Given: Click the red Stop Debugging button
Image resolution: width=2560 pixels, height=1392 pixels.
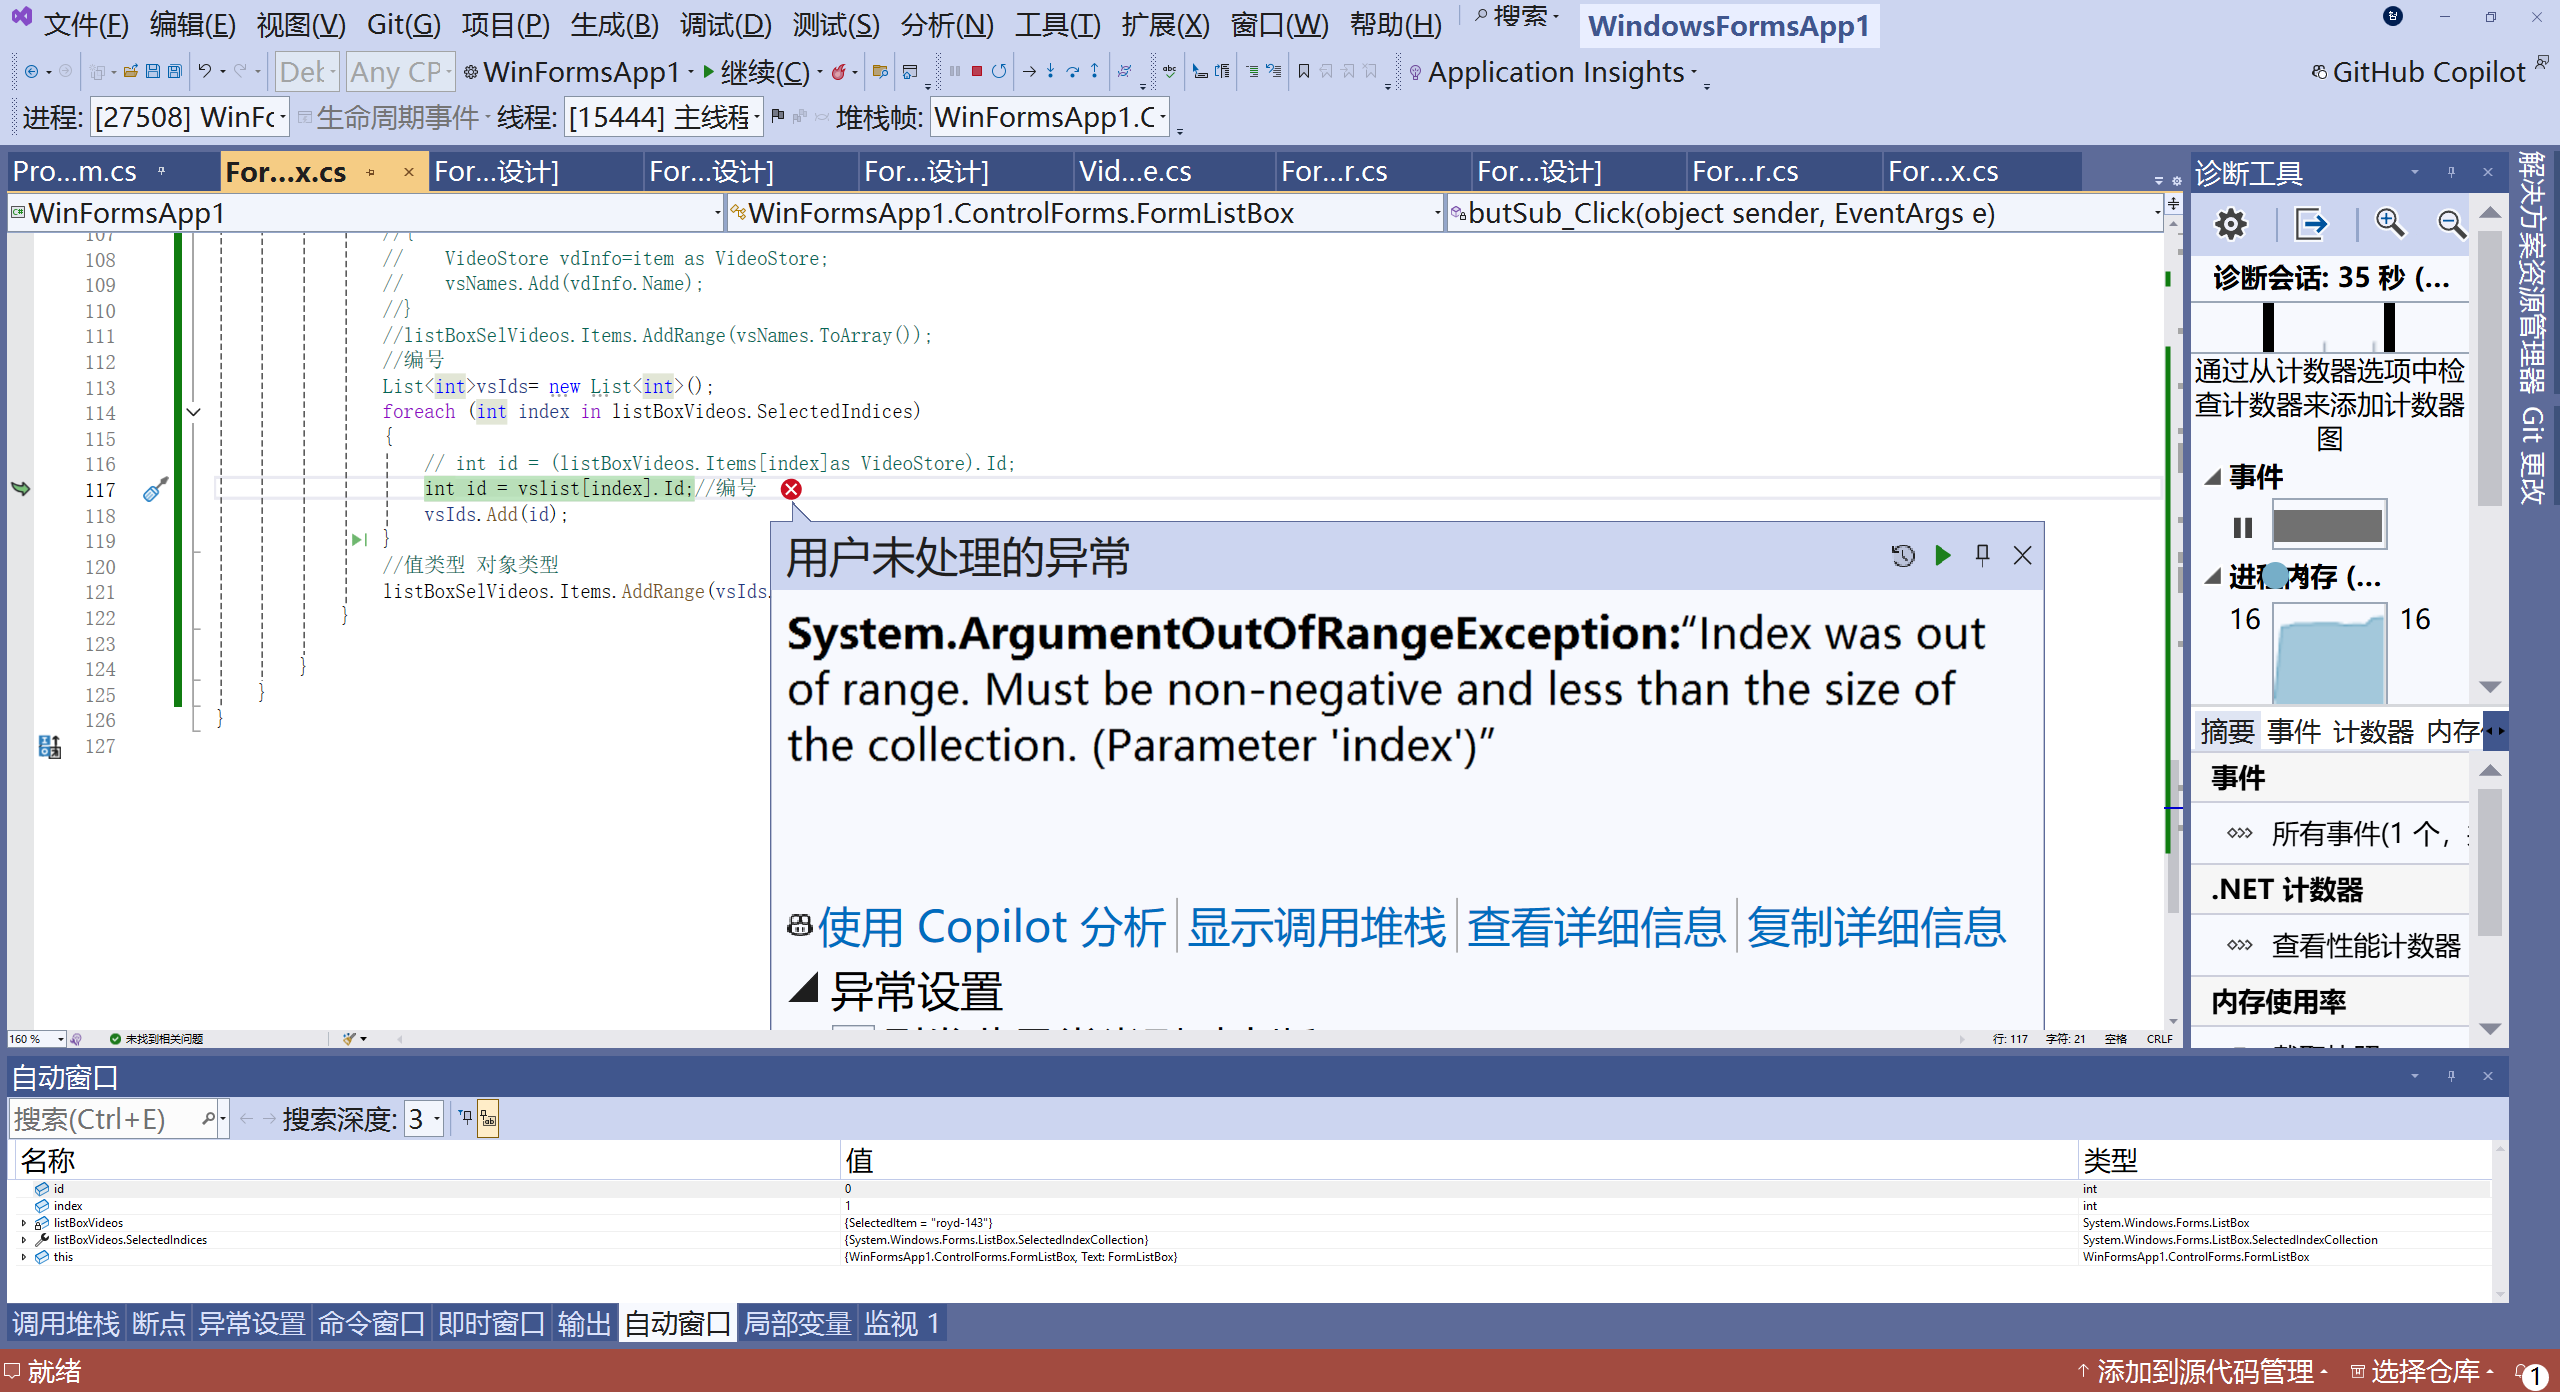Looking at the screenshot, I should pyautogui.click(x=976, y=71).
